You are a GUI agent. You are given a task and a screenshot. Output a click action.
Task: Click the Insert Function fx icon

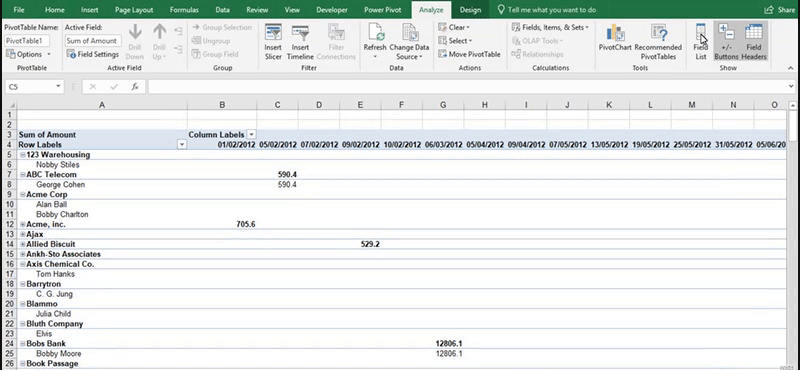click(x=135, y=87)
